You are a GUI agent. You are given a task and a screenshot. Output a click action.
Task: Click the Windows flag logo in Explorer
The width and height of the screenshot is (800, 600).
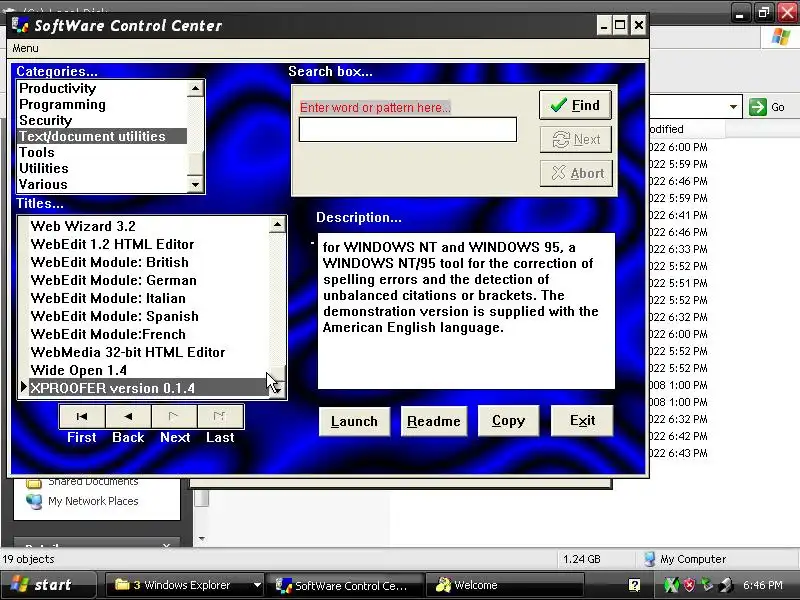(781, 37)
